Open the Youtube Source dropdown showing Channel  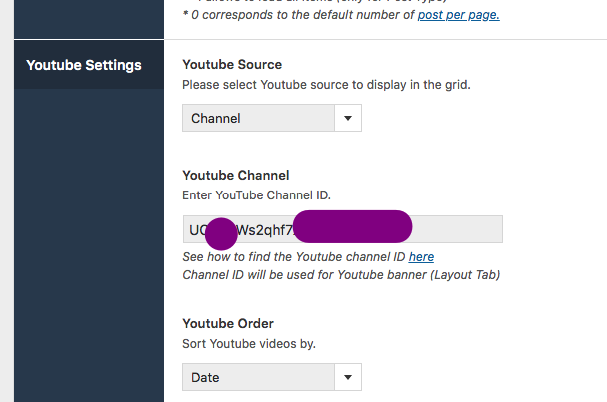click(x=258, y=118)
